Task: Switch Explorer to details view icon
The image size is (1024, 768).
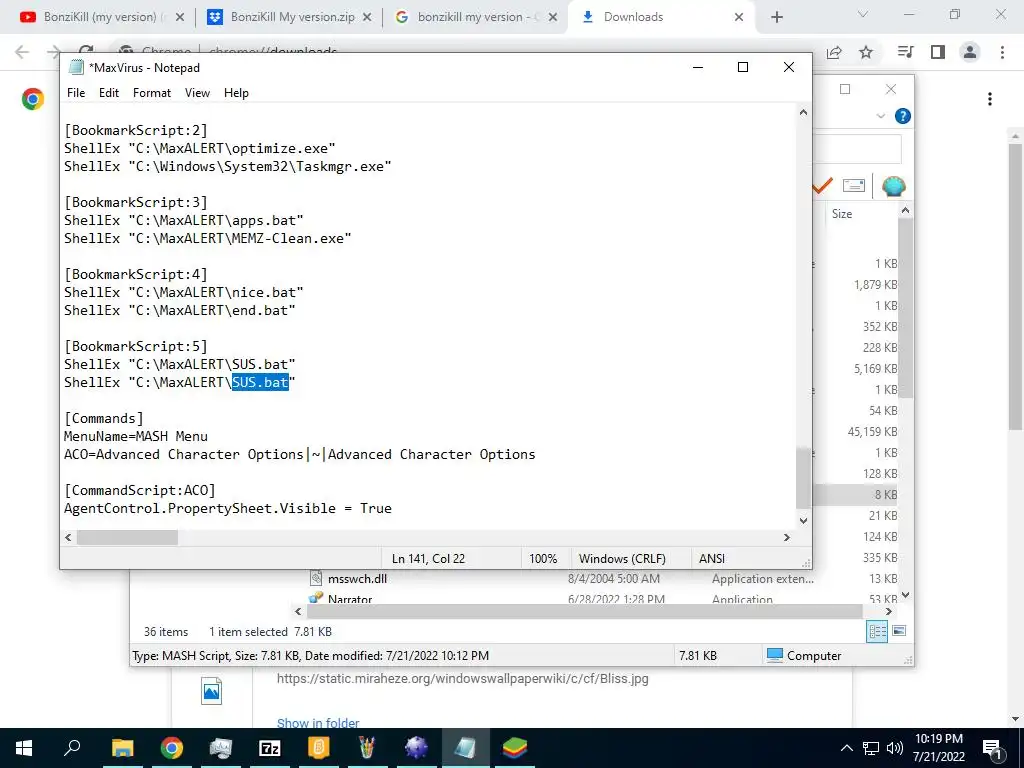Action: pos(877,631)
